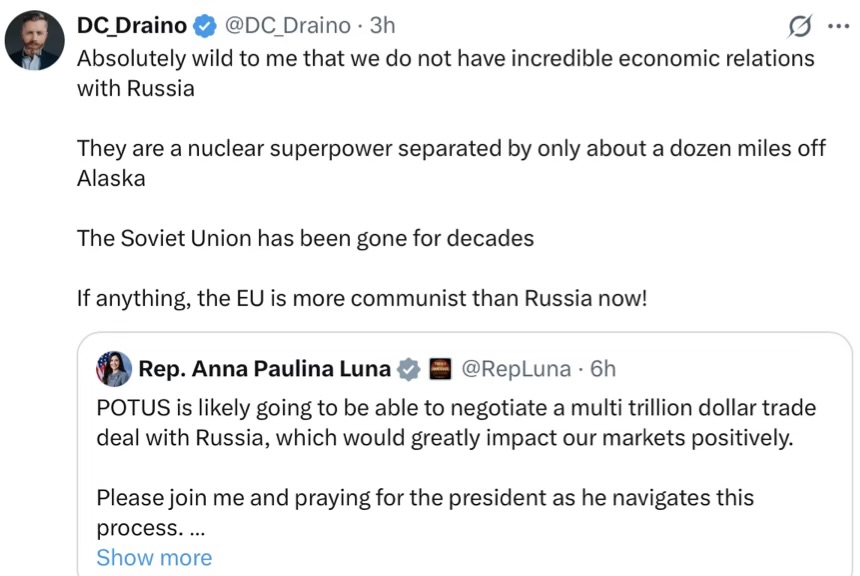Image resolution: width=860 pixels, height=576 pixels.
Task: Click the affiliation badge beside Luna's name
Action: pyautogui.click(x=439, y=369)
